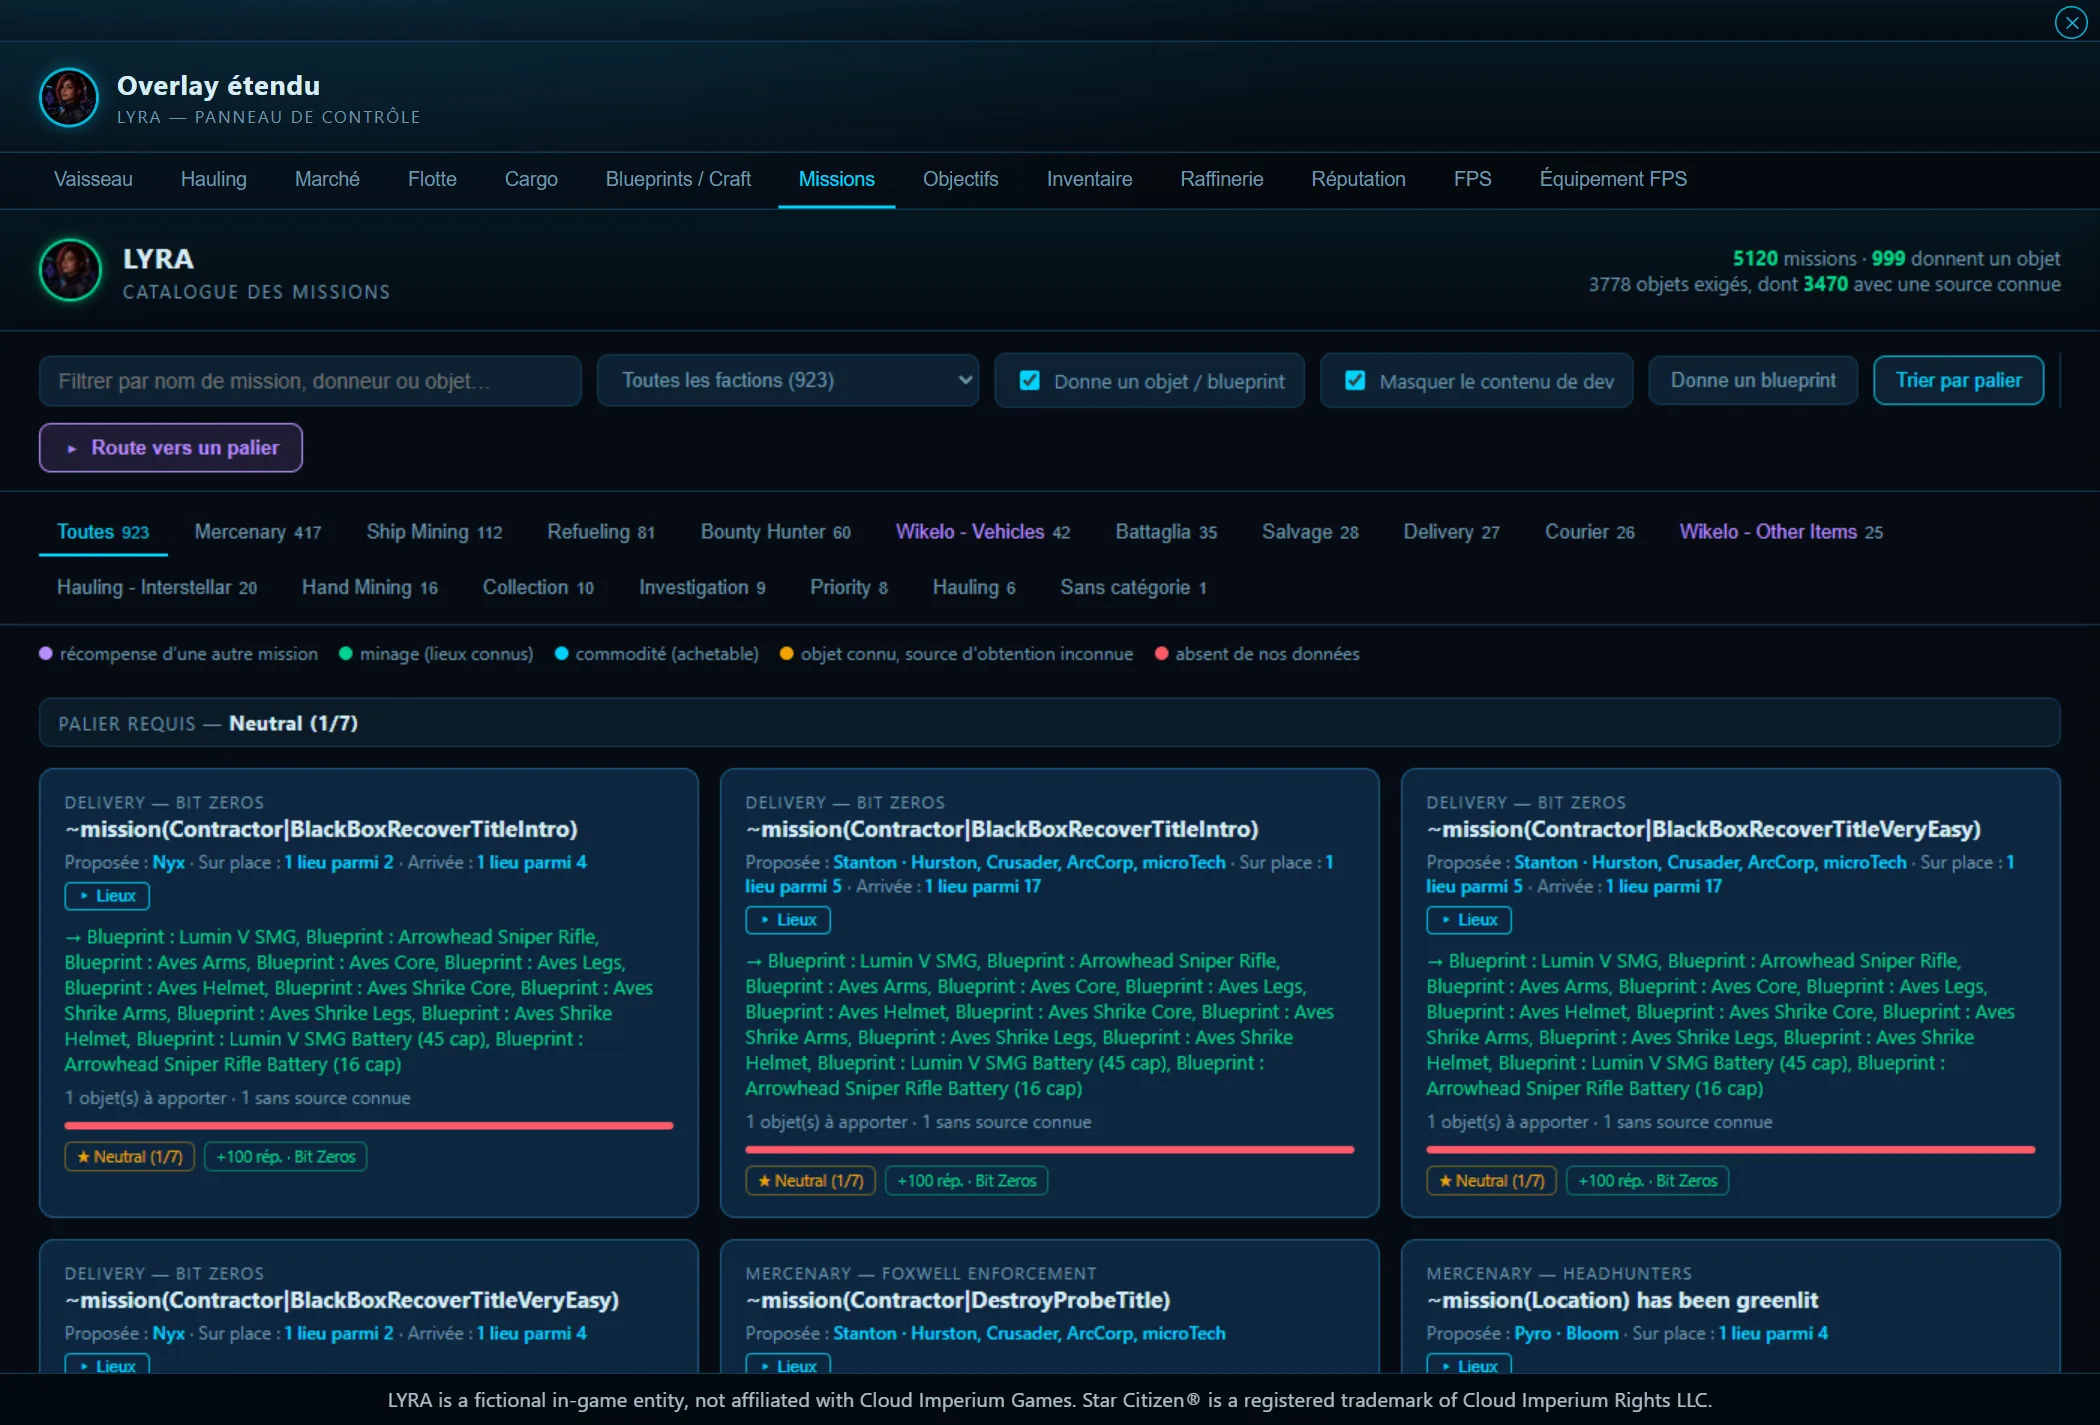The width and height of the screenshot is (2100, 1425).
Task: Click the purple récompense d'une autre mission legend dot
Action: [45, 654]
